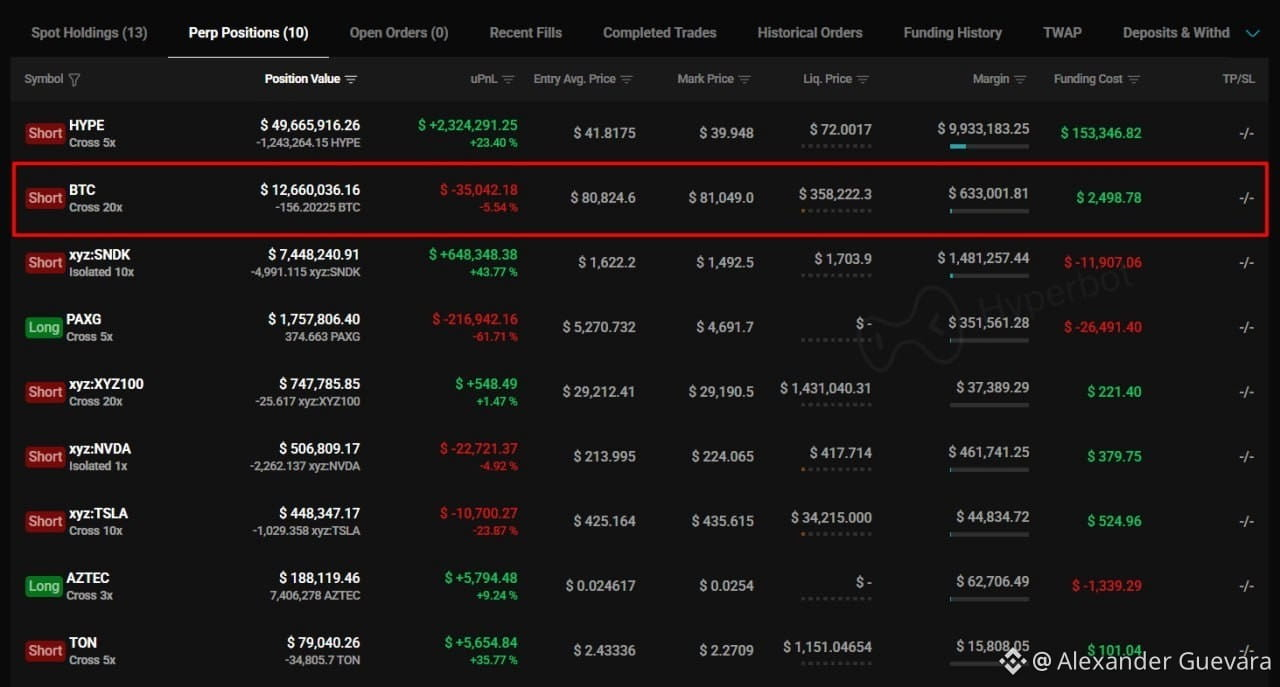Sort by Entry Avg. Price icon
Image resolution: width=1280 pixels, height=687 pixels.
(x=627, y=80)
